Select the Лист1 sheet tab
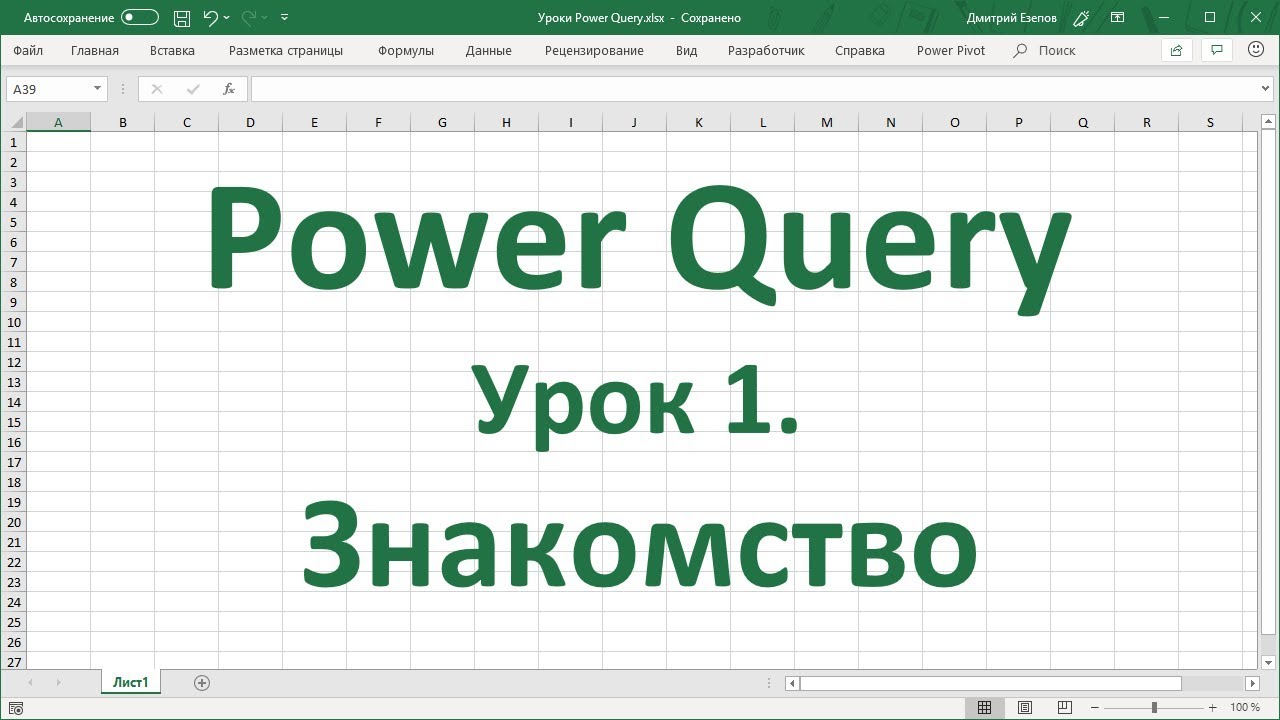Viewport: 1280px width, 720px height. tap(131, 683)
